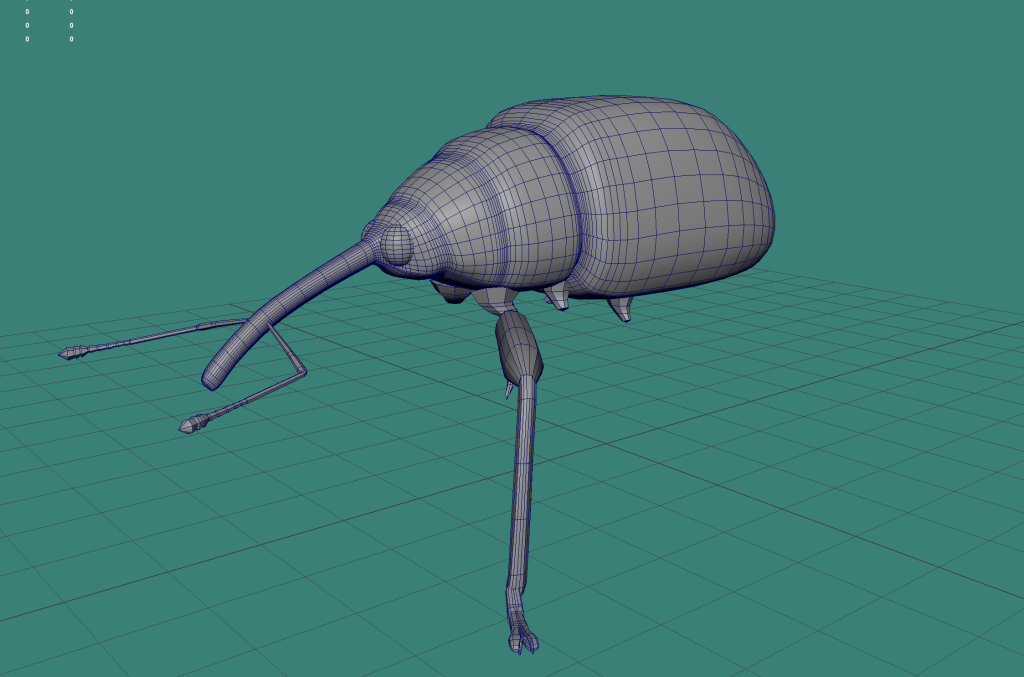
Task: Click the round eye on the weevil's head
Action: click(395, 244)
